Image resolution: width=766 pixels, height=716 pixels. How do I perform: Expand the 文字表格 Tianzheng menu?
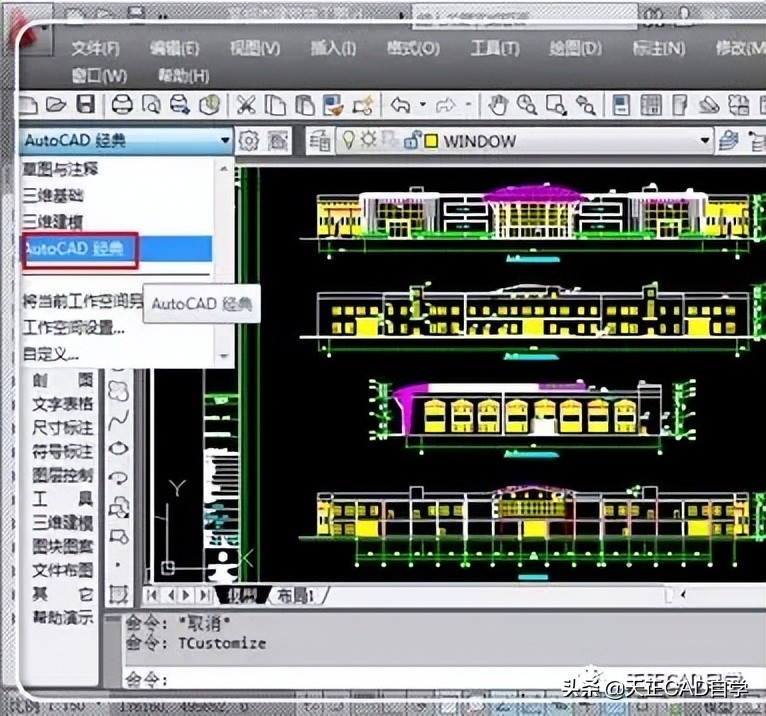point(63,404)
